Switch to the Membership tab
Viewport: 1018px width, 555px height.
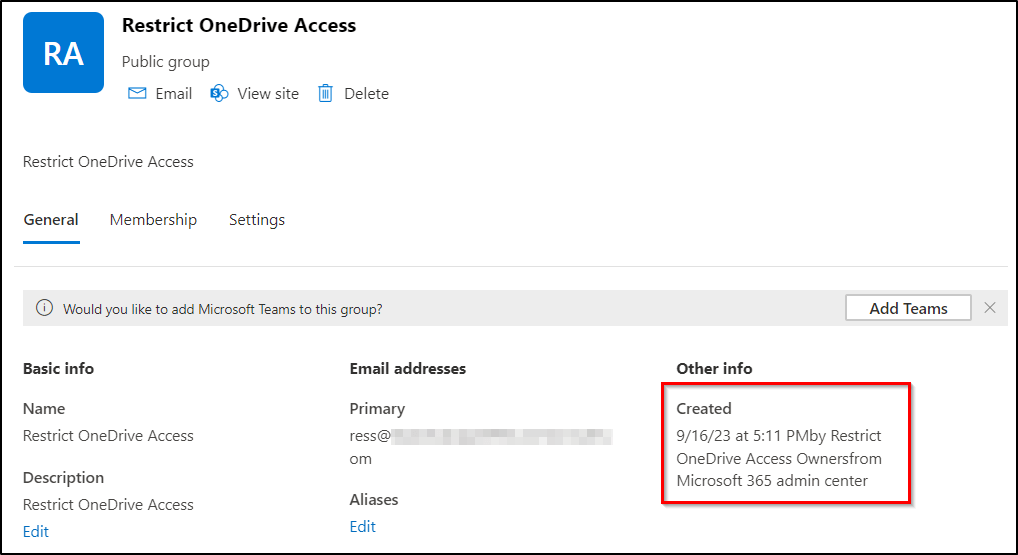pos(153,220)
